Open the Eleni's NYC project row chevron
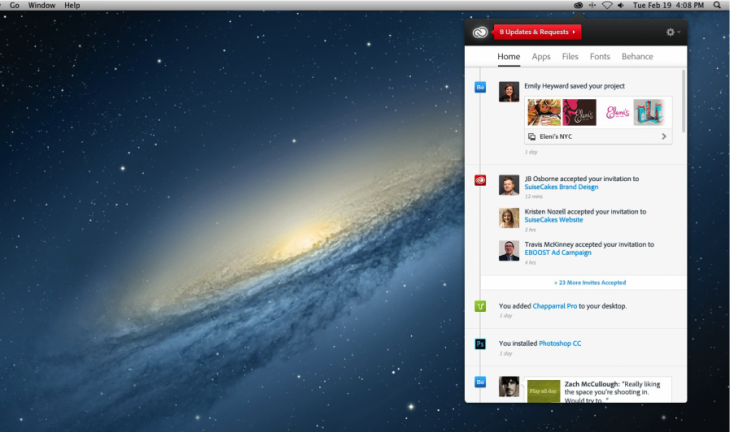Image resolution: width=730 pixels, height=432 pixels. click(664, 136)
